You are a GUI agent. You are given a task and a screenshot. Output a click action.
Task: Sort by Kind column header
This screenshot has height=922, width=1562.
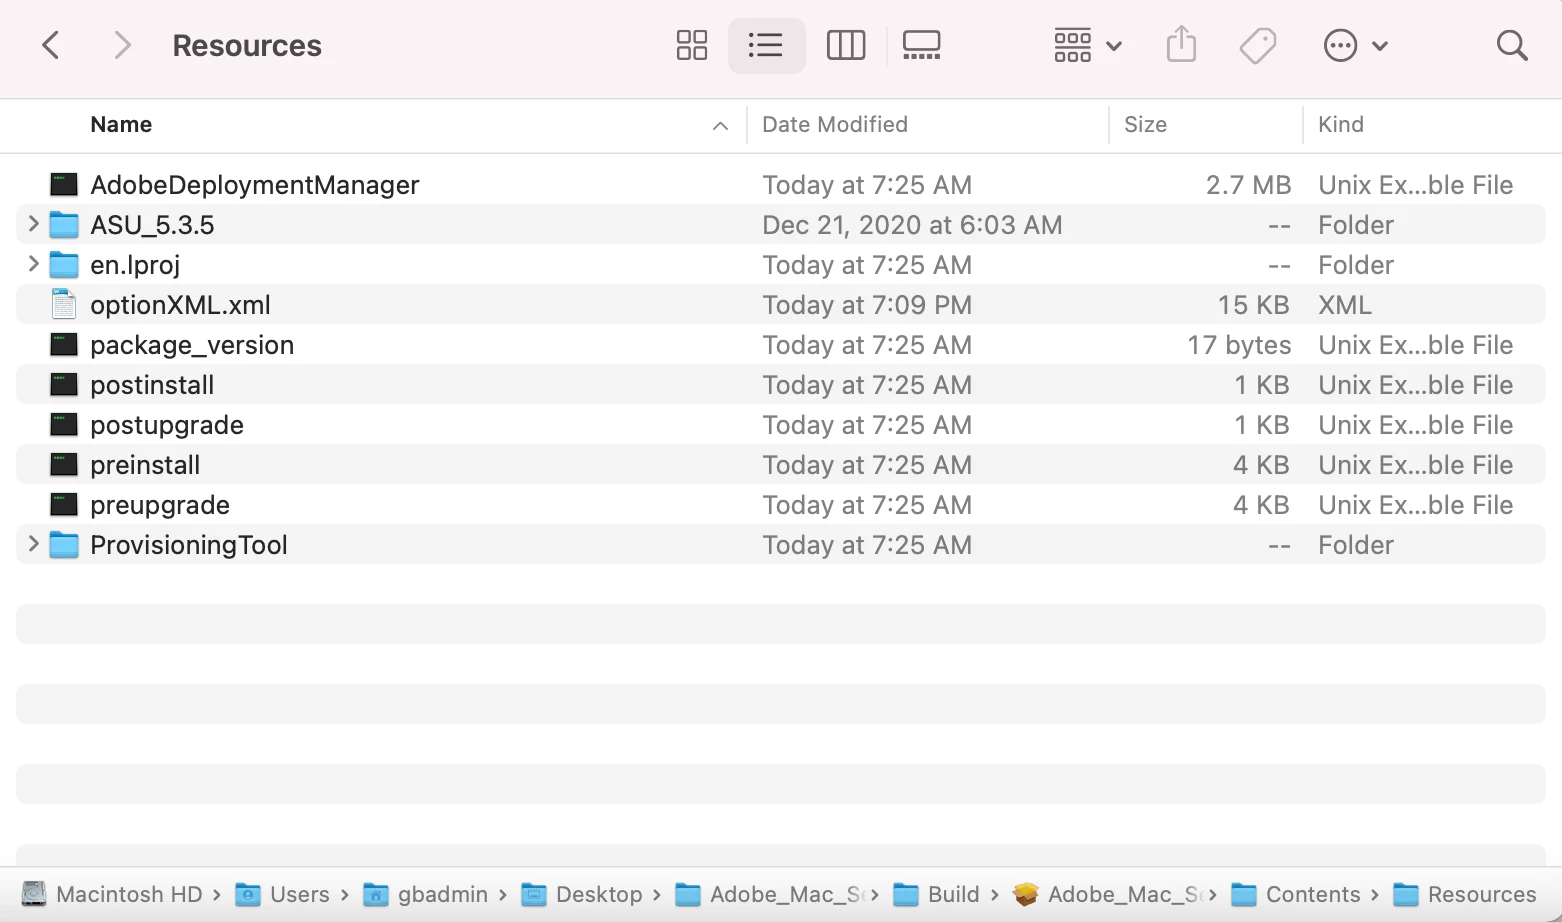coord(1340,124)
